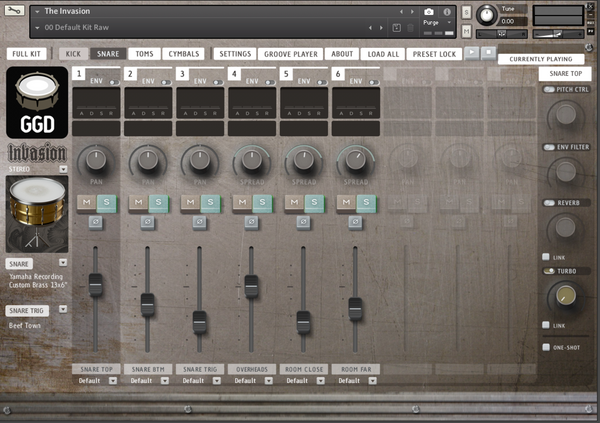Stop groove playback with stop button
Screen dimensions: 600x423
pos(488,52)
